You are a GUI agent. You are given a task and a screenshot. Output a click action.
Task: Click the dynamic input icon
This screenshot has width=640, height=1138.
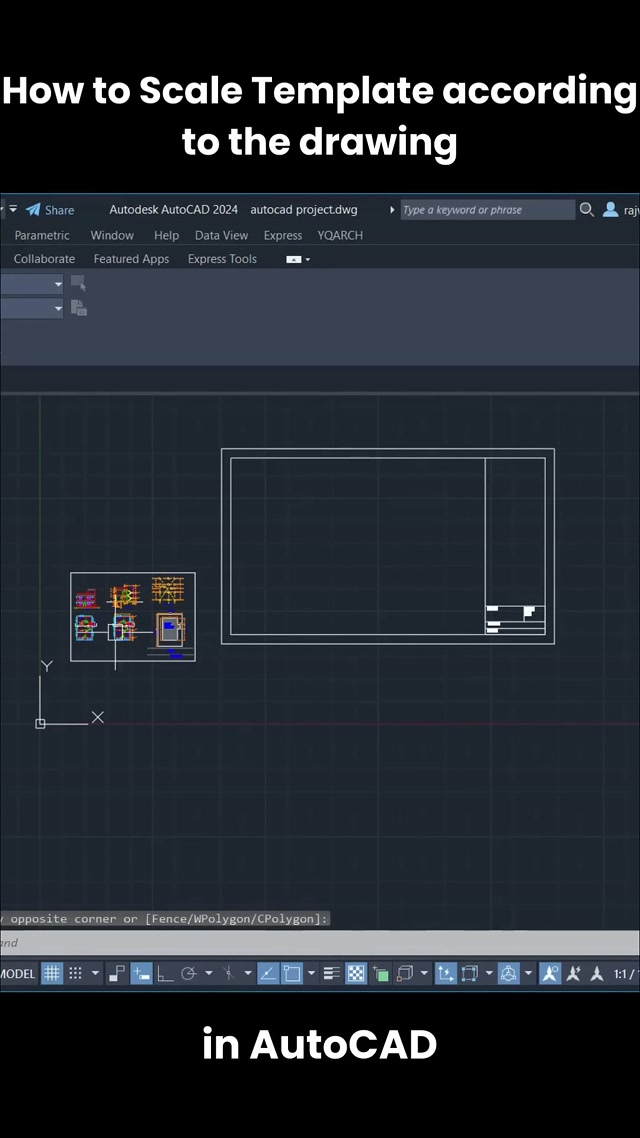(142, 973)
